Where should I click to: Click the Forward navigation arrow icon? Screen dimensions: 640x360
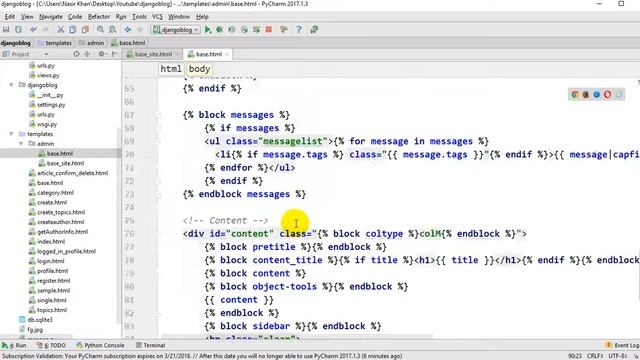[x=140, y=29]
